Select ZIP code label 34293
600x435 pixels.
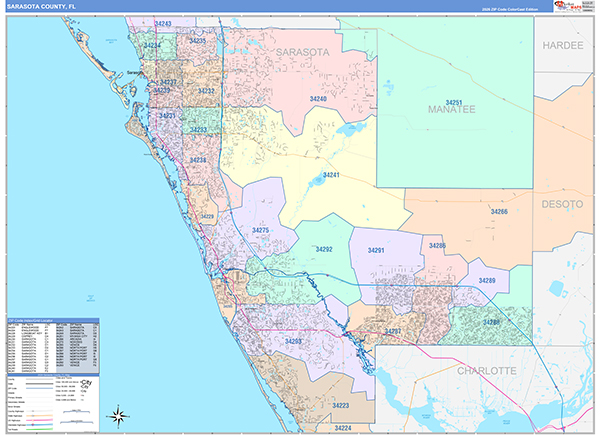[293, 341]
